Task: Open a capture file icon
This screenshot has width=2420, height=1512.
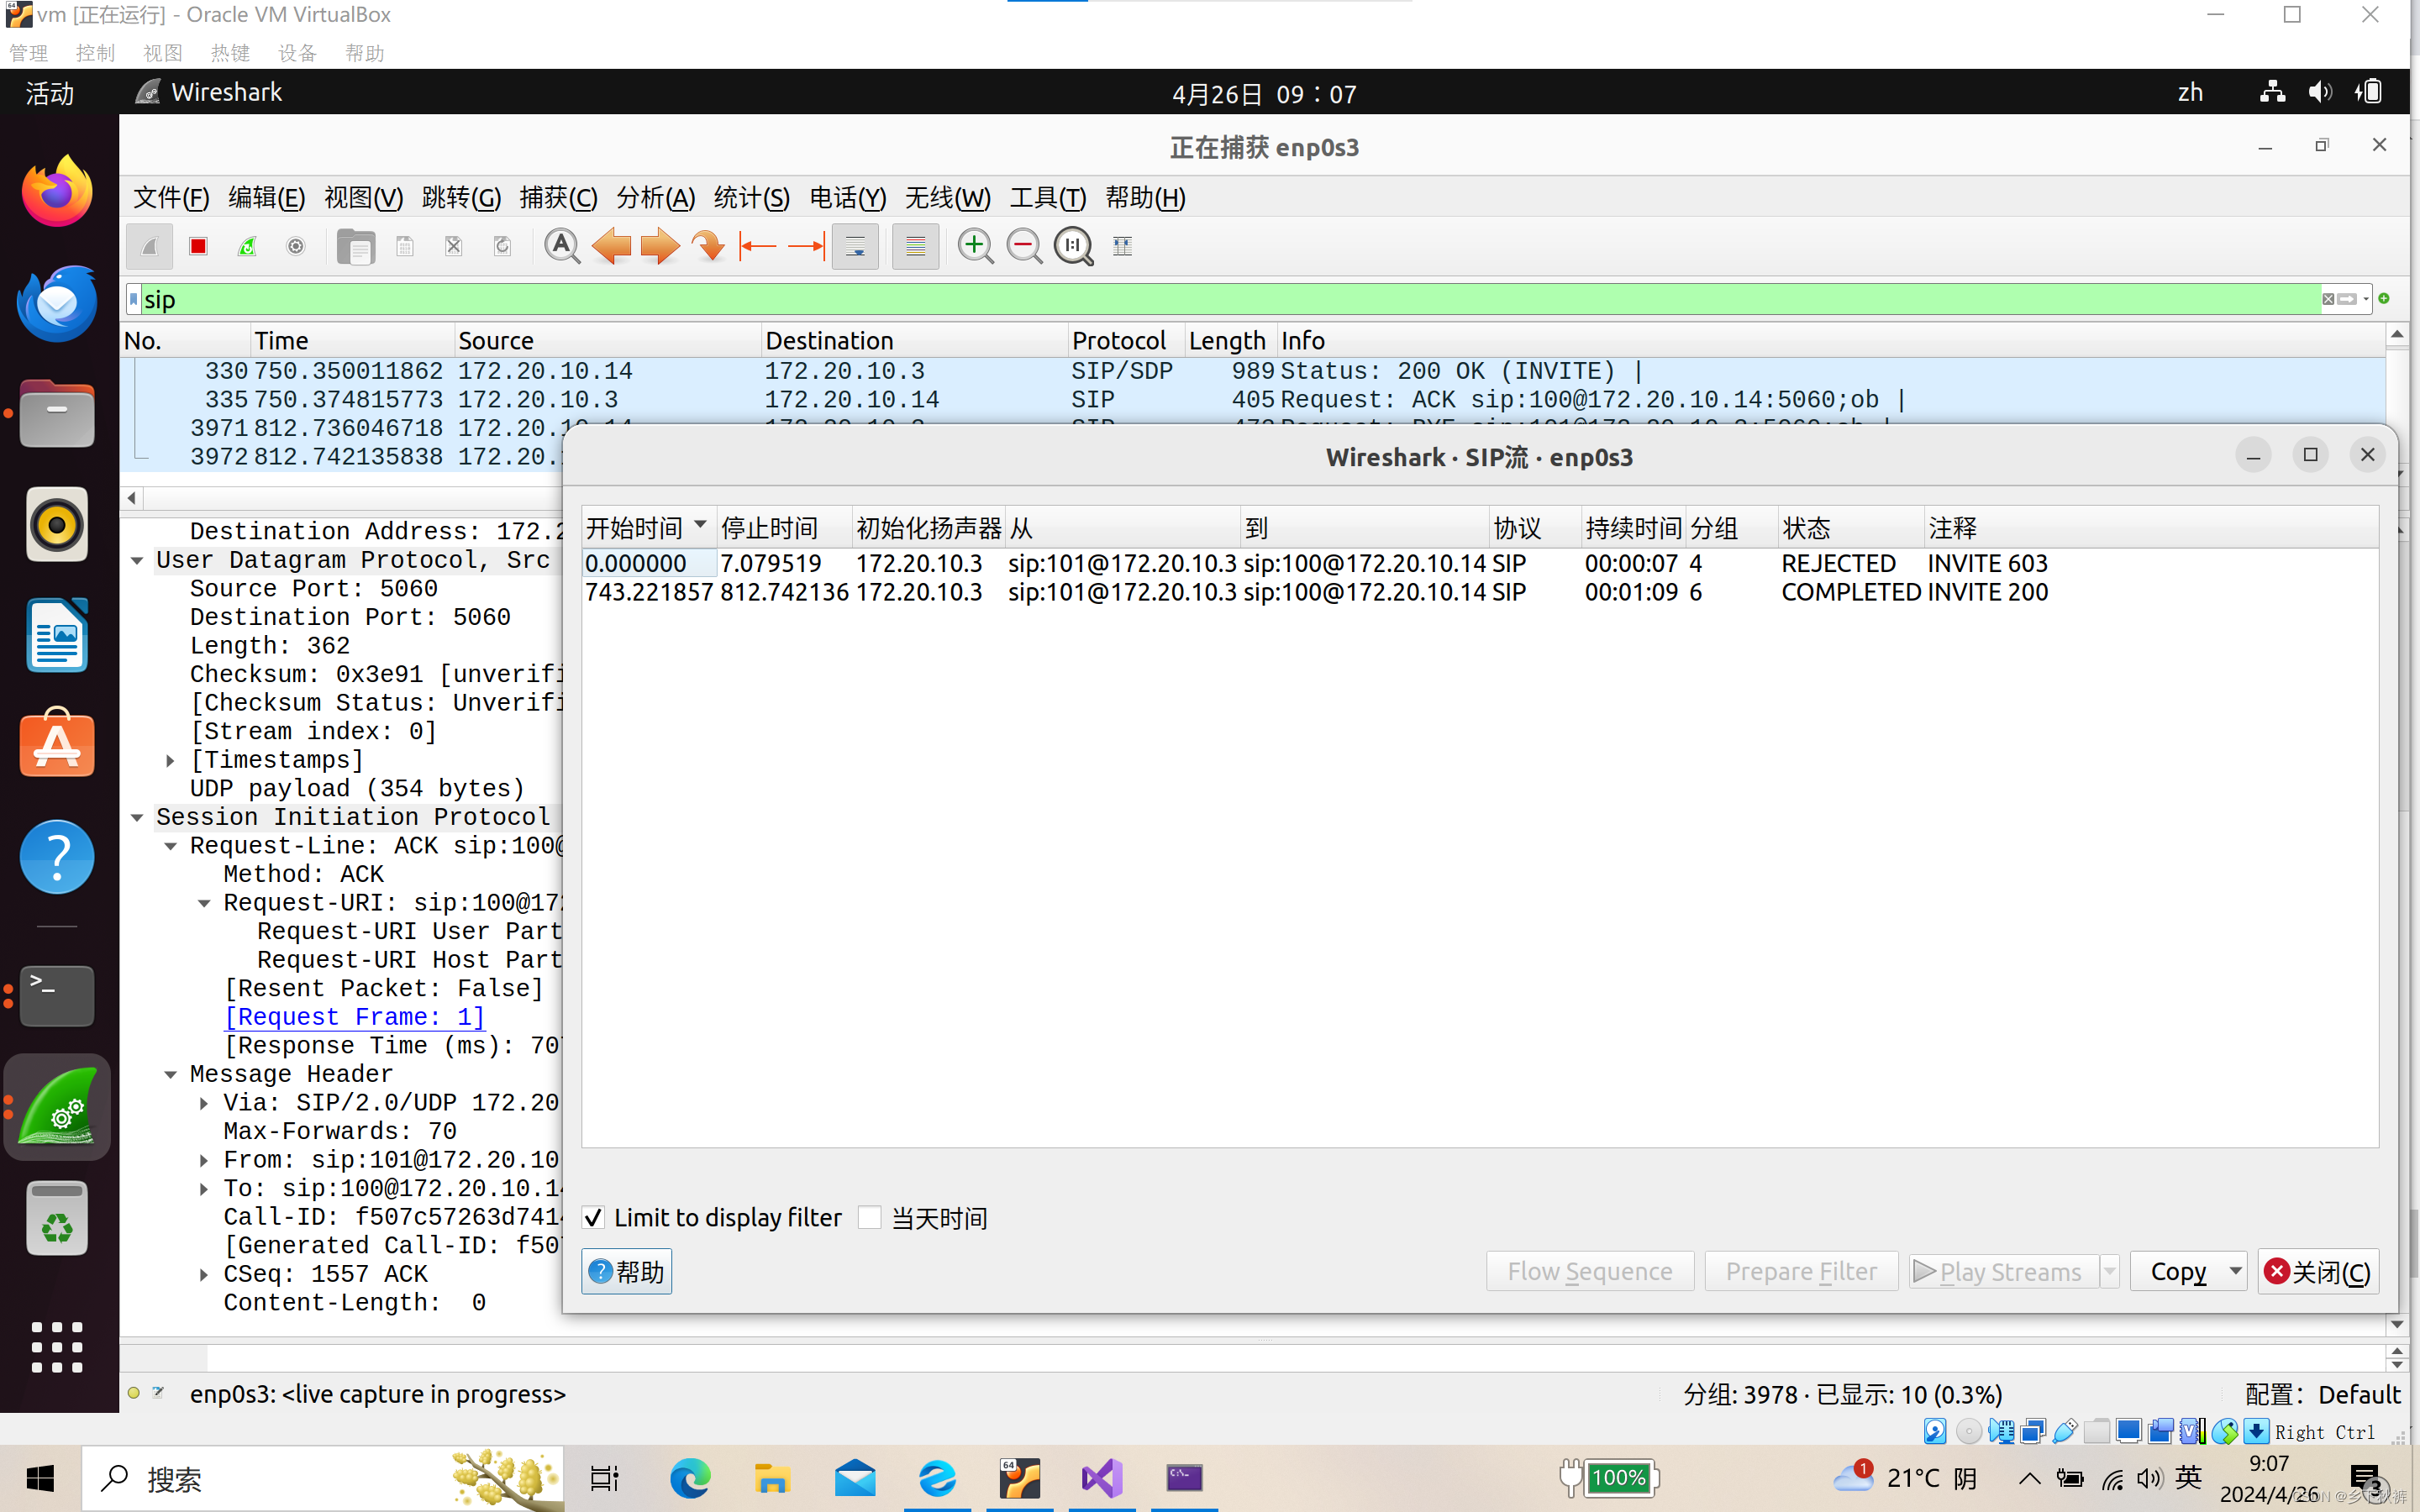Action: point(355,246)
